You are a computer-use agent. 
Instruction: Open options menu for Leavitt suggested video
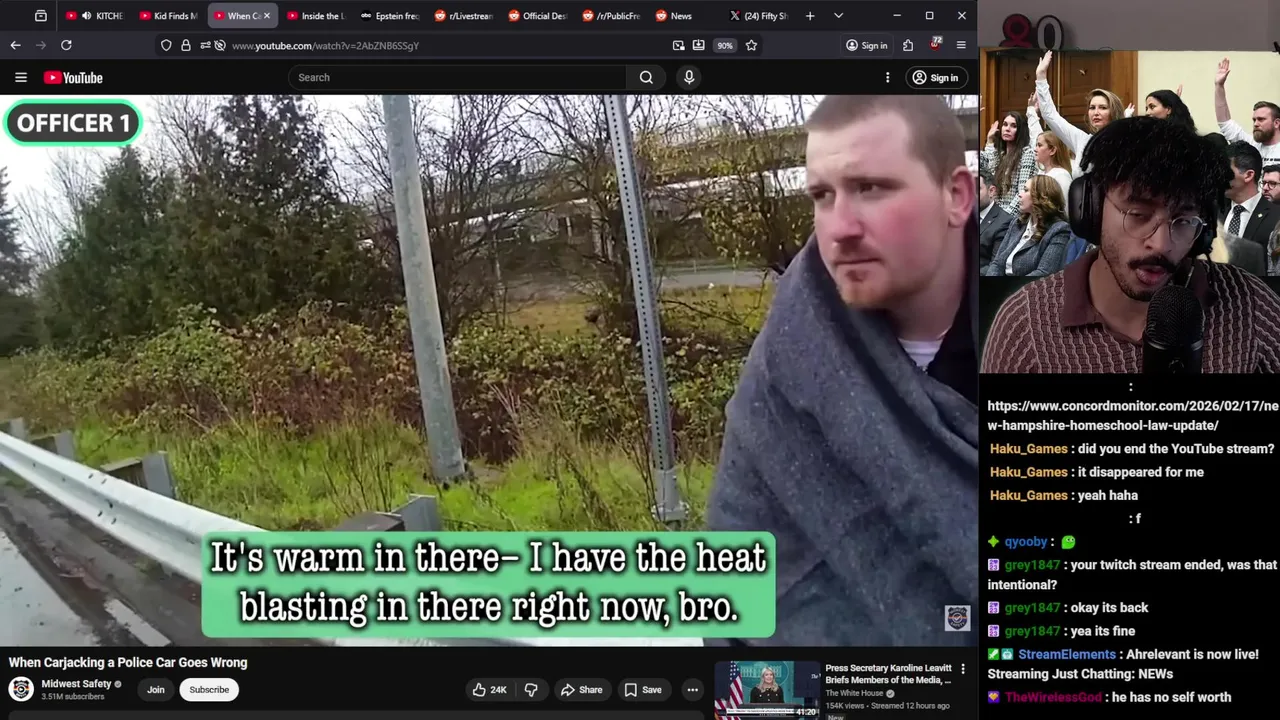pos(963,669)
